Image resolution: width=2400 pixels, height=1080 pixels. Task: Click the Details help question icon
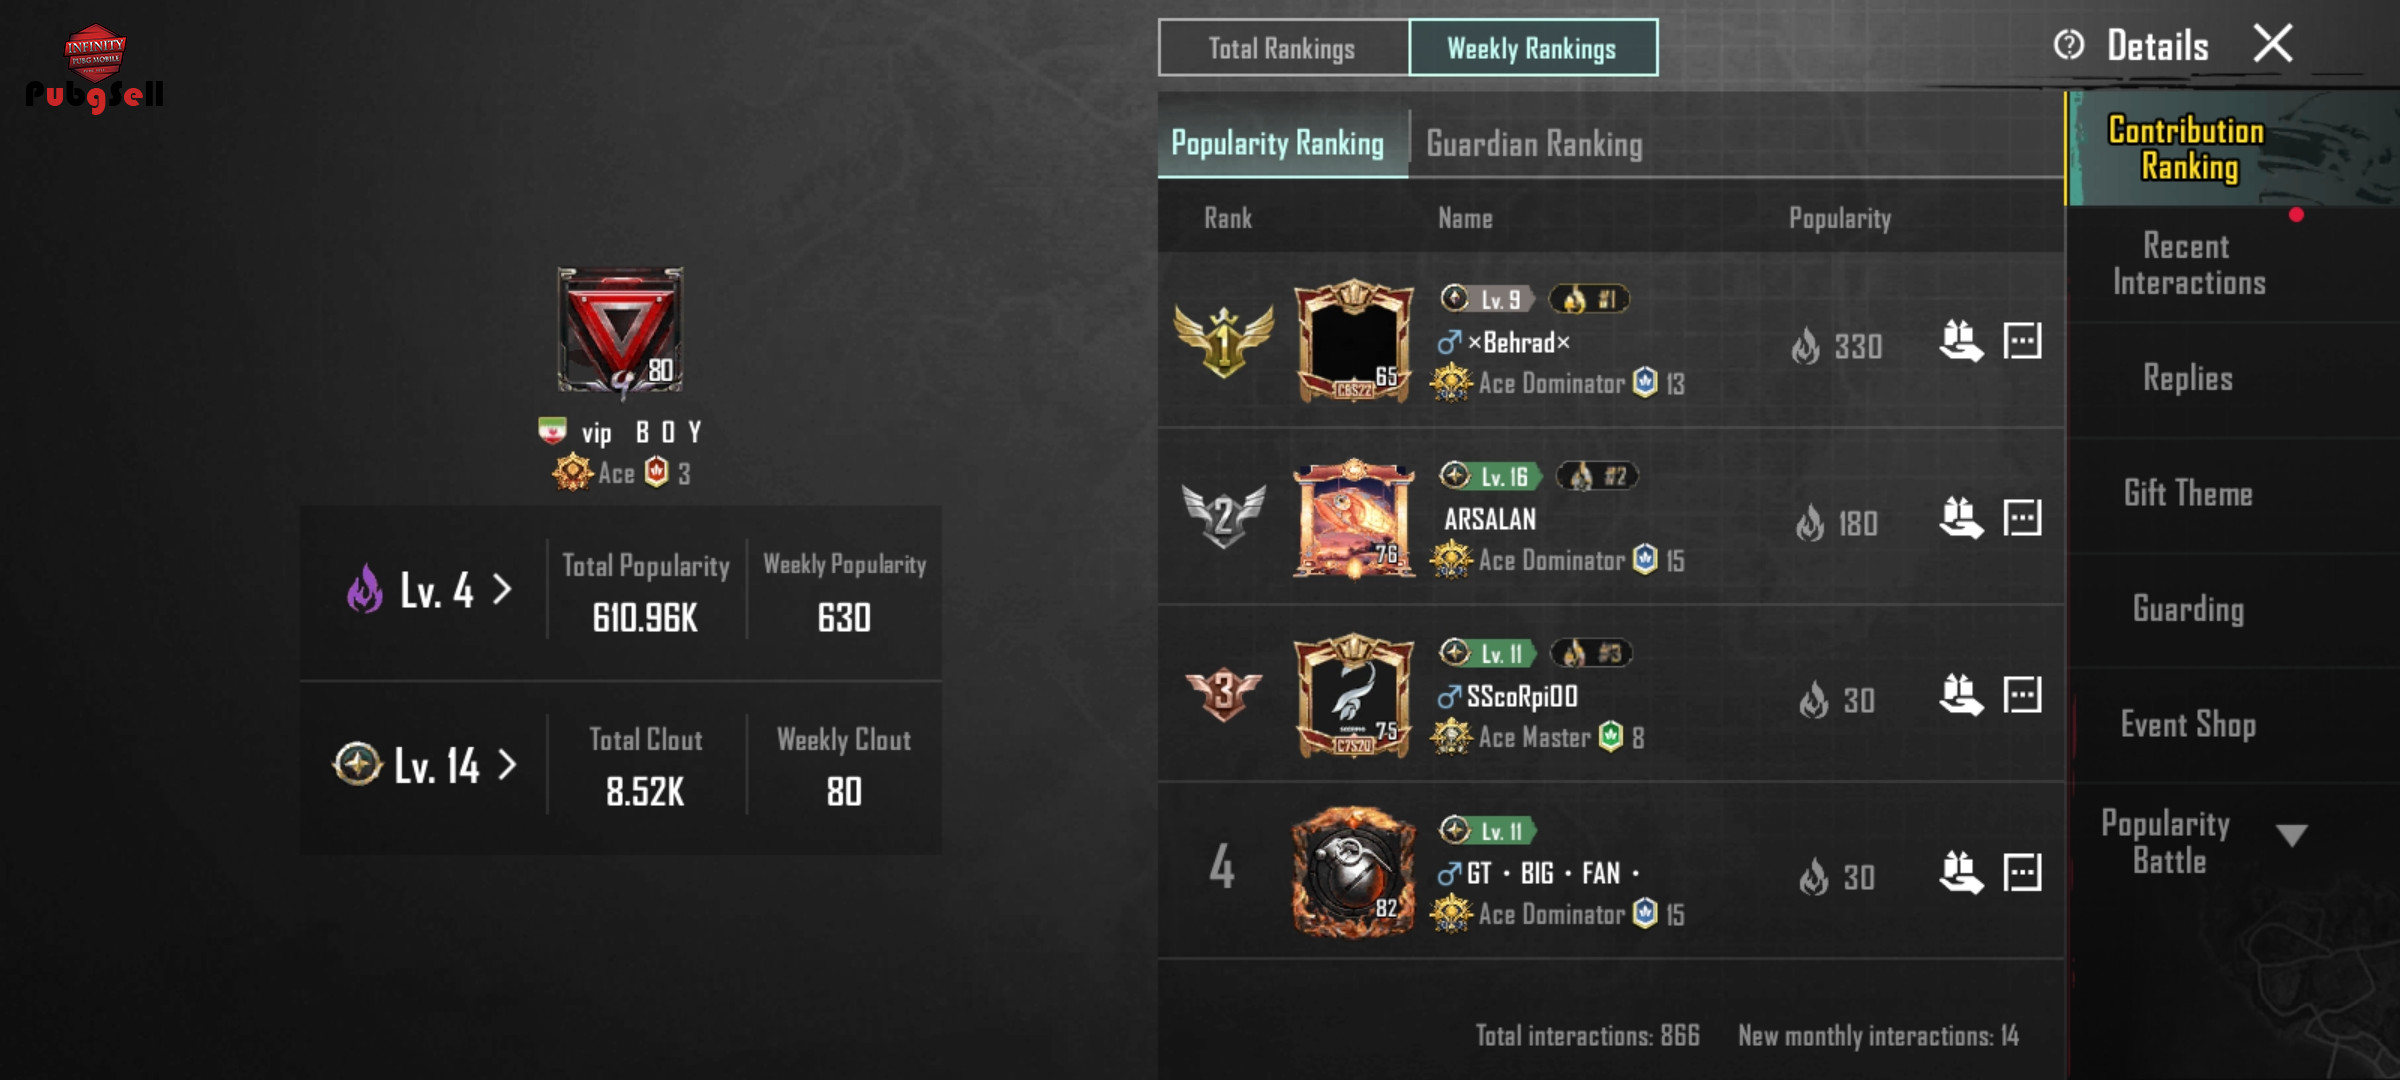click(x=2068, y=45)
